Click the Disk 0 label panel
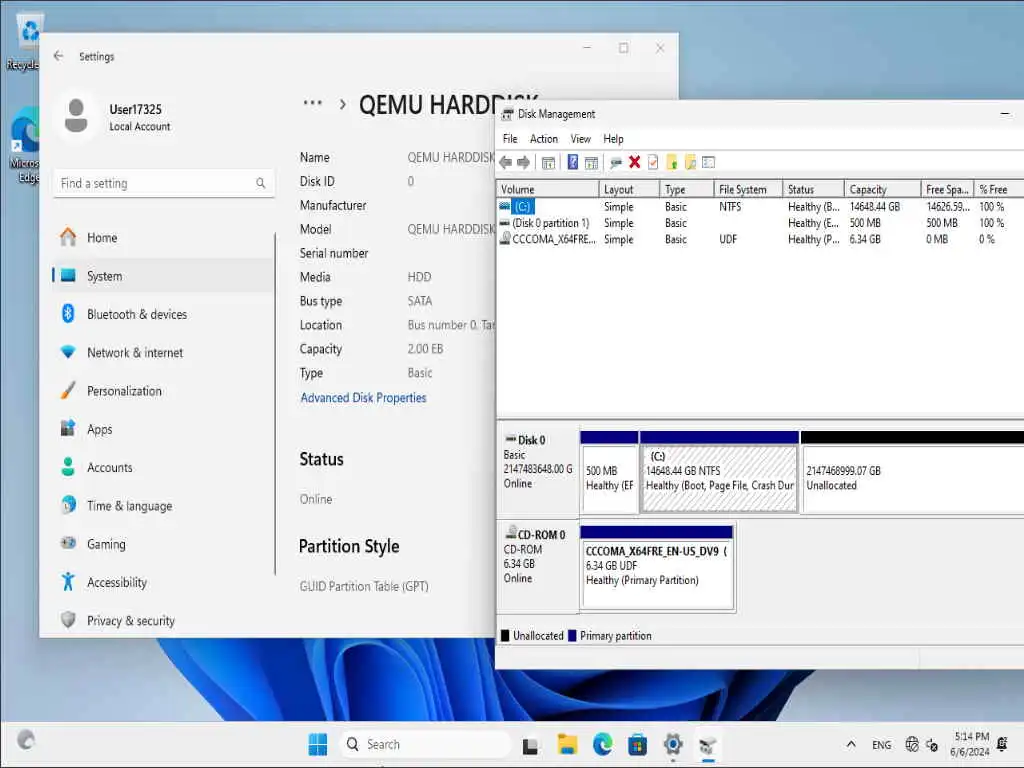The image size is (1024, 768). coord(537,472)
